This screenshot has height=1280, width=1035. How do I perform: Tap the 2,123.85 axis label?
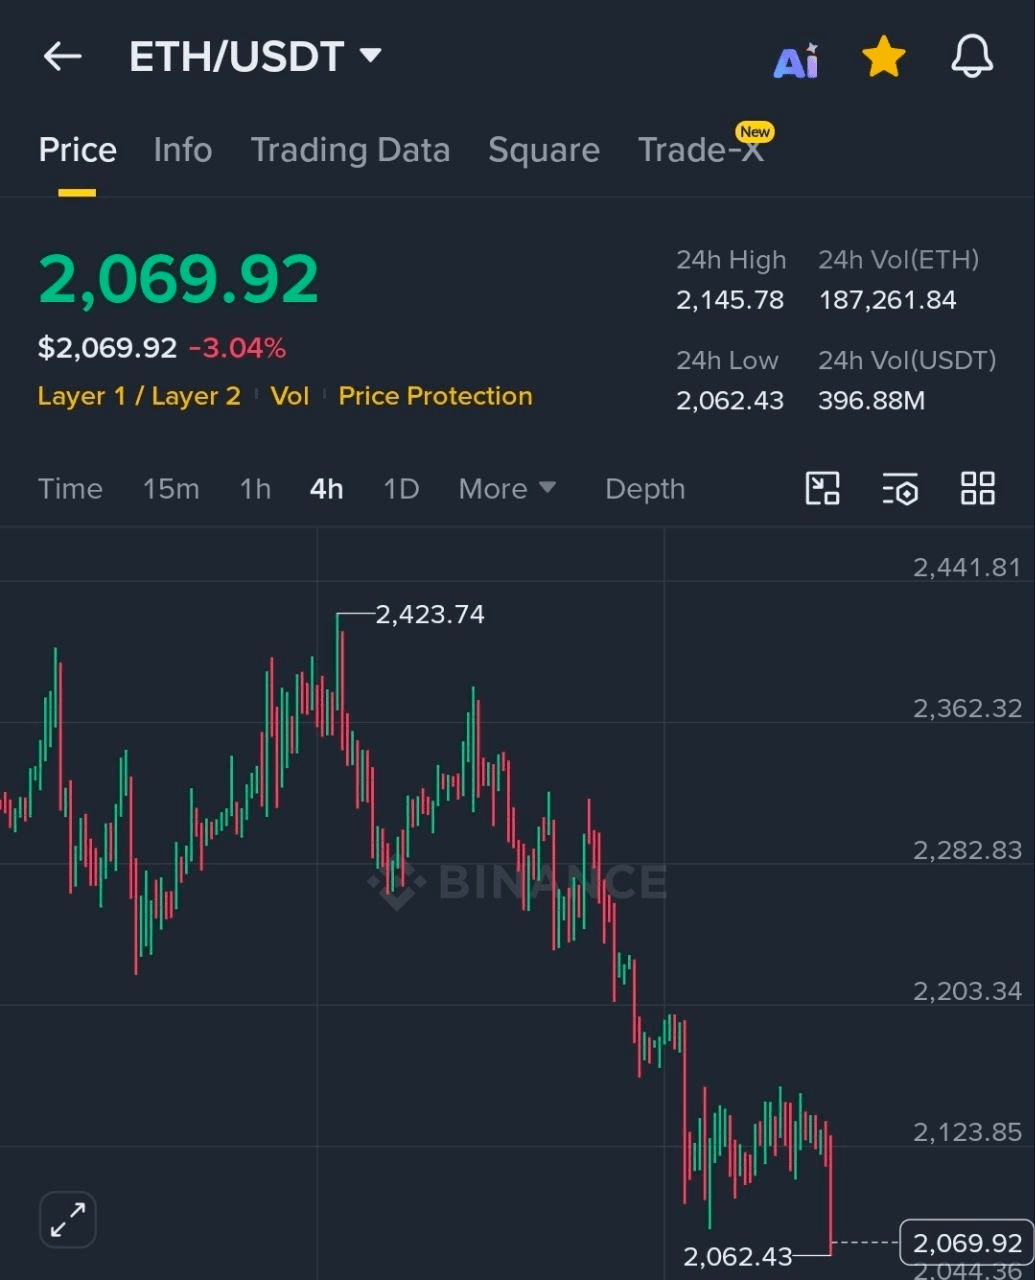[967, 1132]
